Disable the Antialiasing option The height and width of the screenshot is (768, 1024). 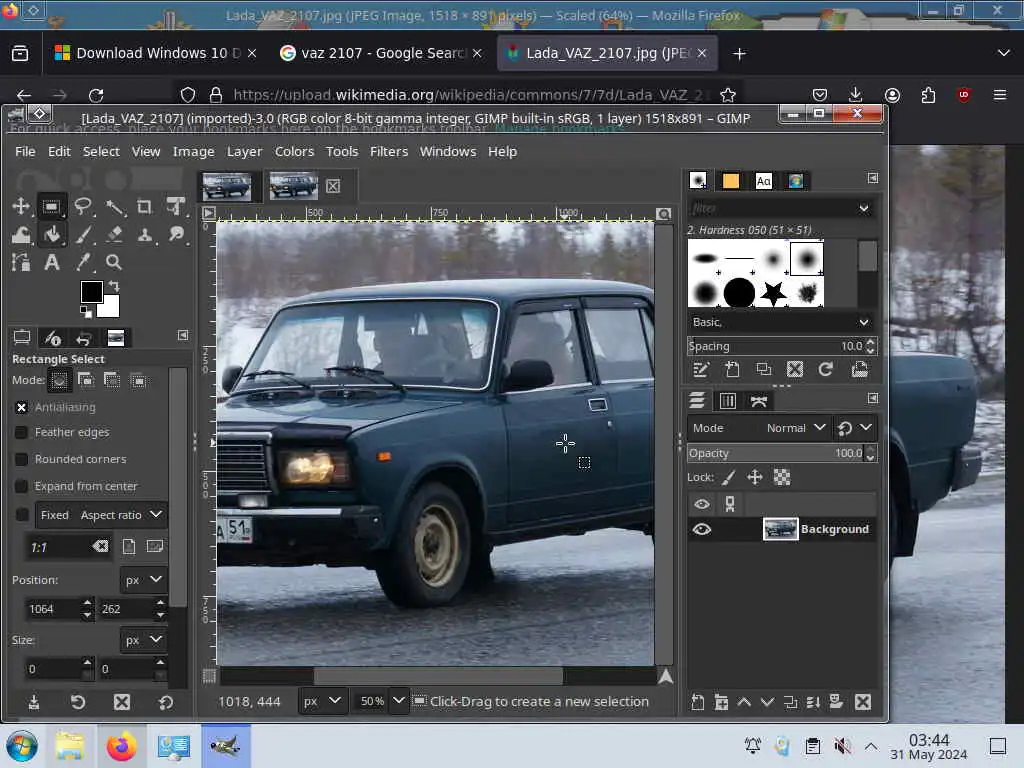coord(21,407)
